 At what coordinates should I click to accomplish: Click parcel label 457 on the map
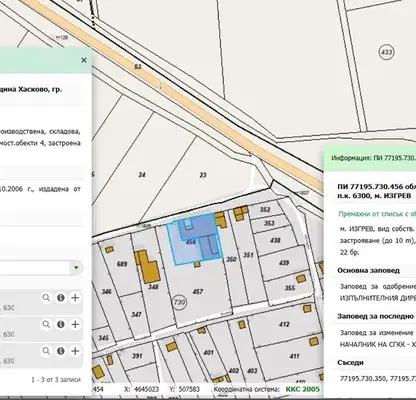pos(198,292)
